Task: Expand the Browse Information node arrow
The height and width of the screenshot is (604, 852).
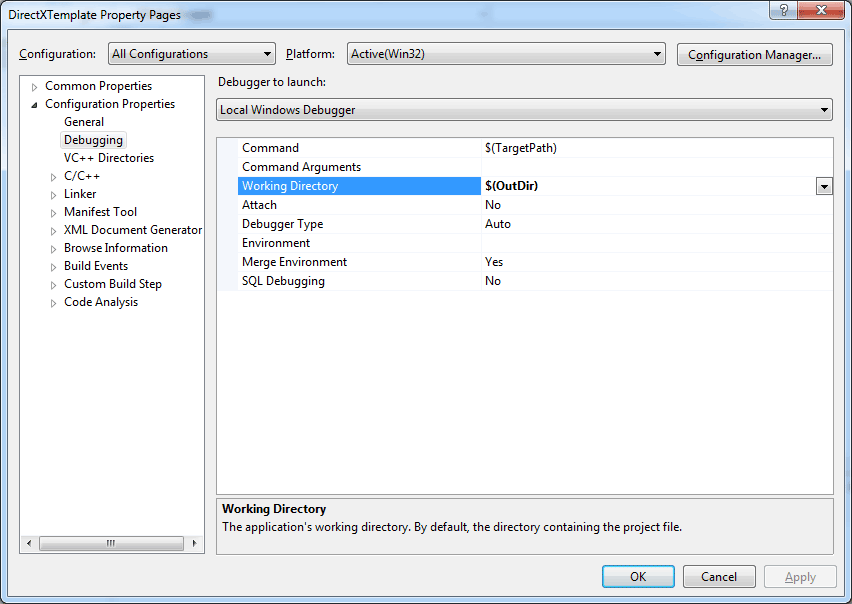Action: coord(53,249)
